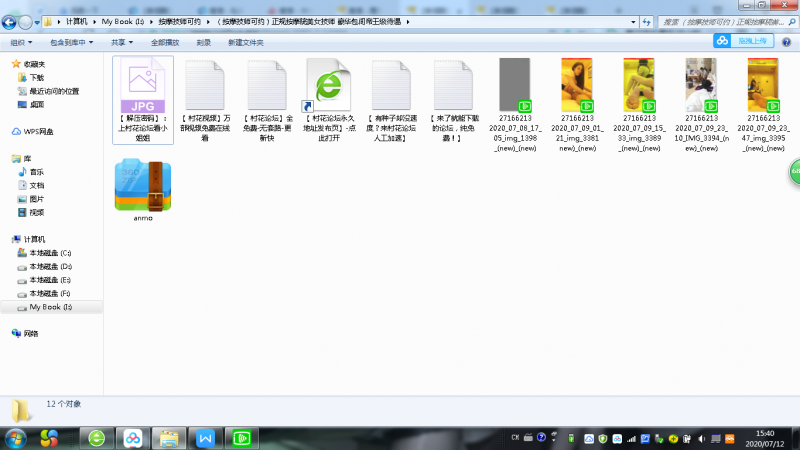This screenshot has width=800, height=450.
Task: Refresh the folder with the address bar refresh icon
Action: 646,22
